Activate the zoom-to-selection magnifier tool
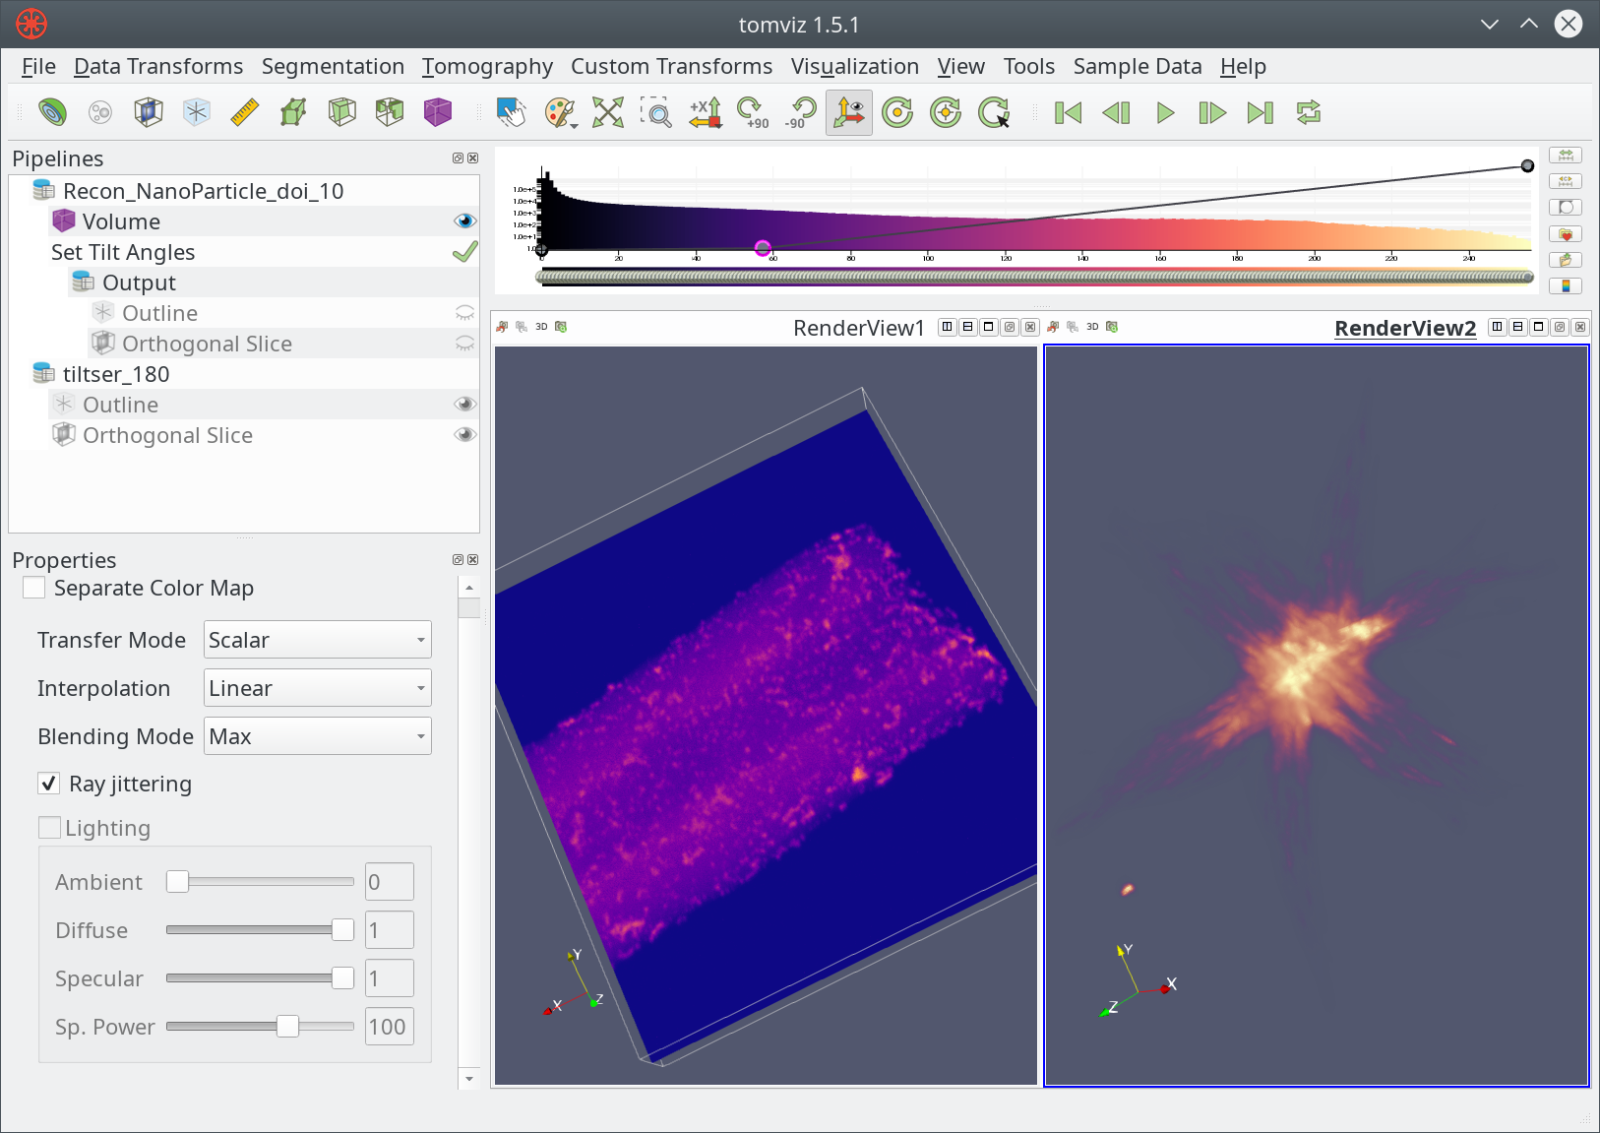 coord(656,112)
